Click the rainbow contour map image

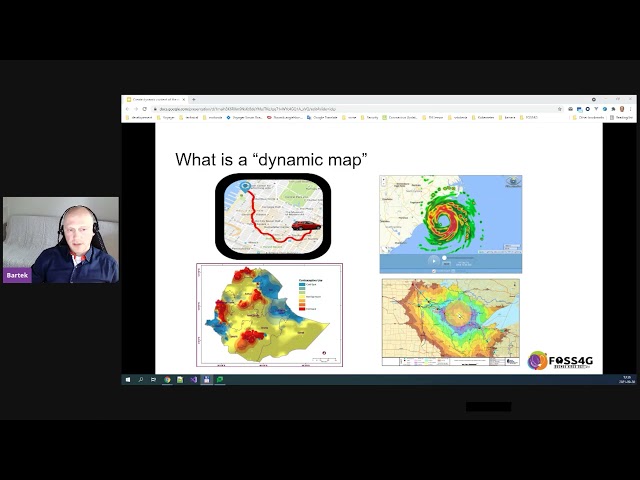pyautogui.click(x=451, y=322)
